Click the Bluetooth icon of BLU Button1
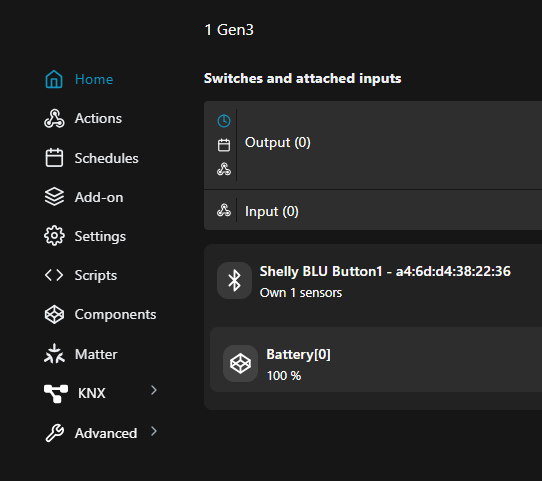 [x=234, y=281]
